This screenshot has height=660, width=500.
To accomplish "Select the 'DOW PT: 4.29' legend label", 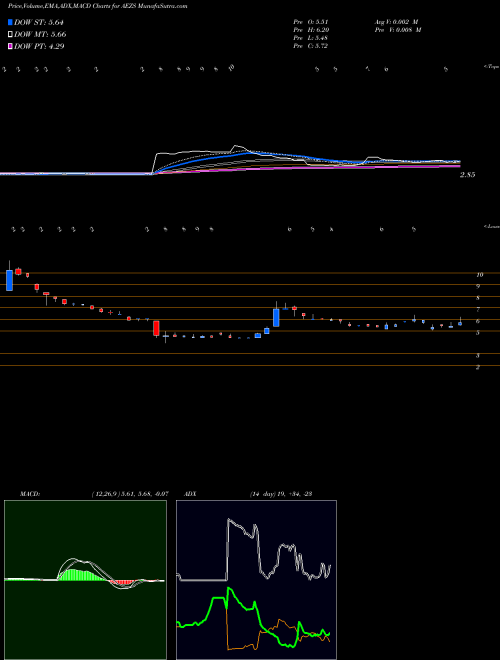I will tap(39, 46).
